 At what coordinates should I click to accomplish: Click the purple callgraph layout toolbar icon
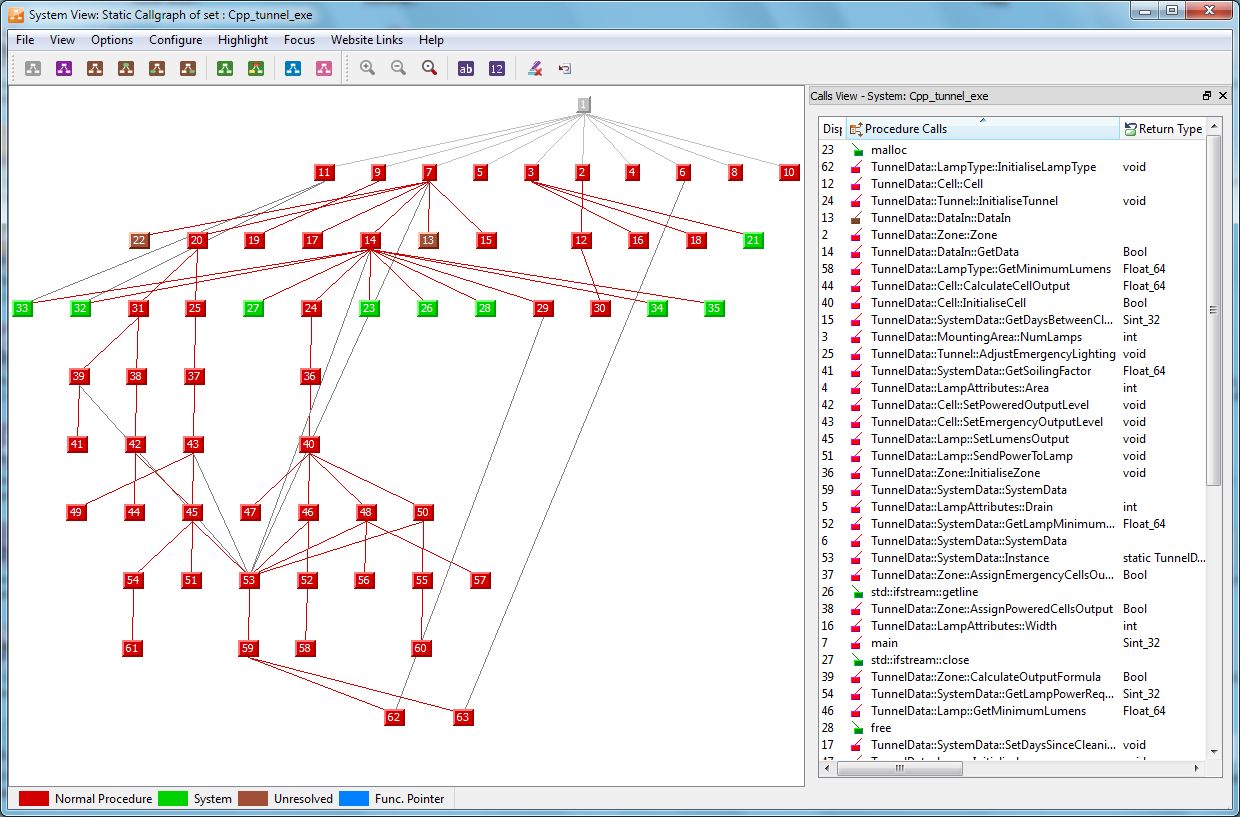tap(64, 69)
